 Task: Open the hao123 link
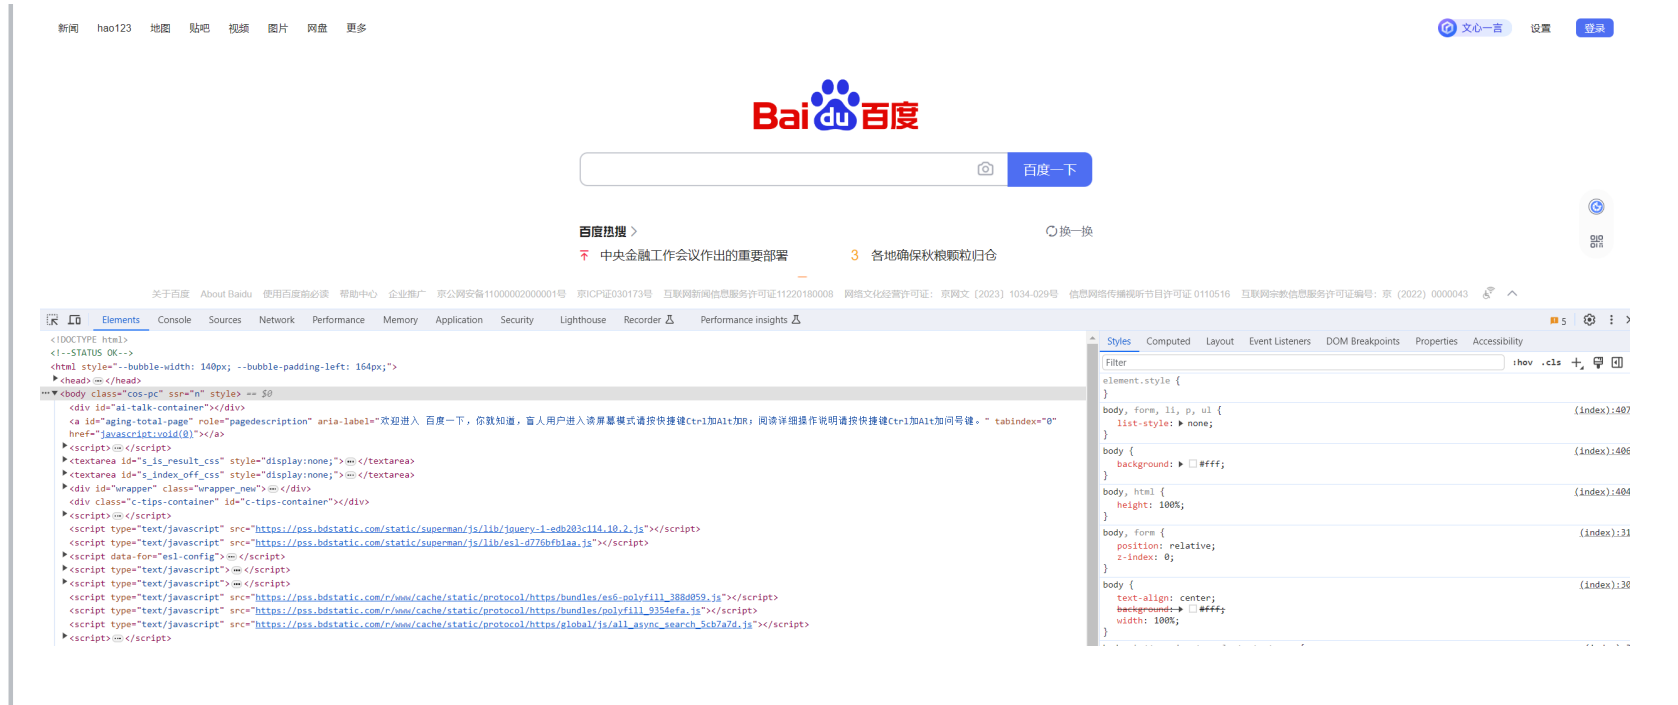click(114, 28)
